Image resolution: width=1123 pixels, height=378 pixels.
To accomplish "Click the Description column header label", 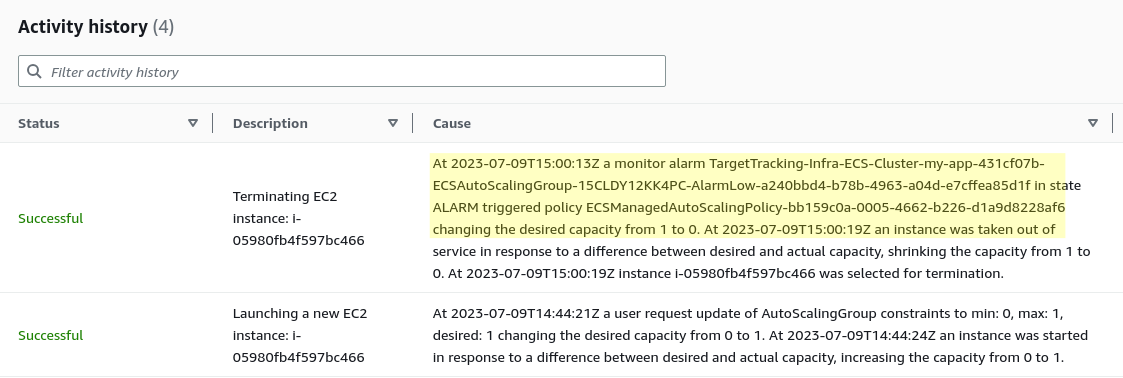I will [270, 123].
